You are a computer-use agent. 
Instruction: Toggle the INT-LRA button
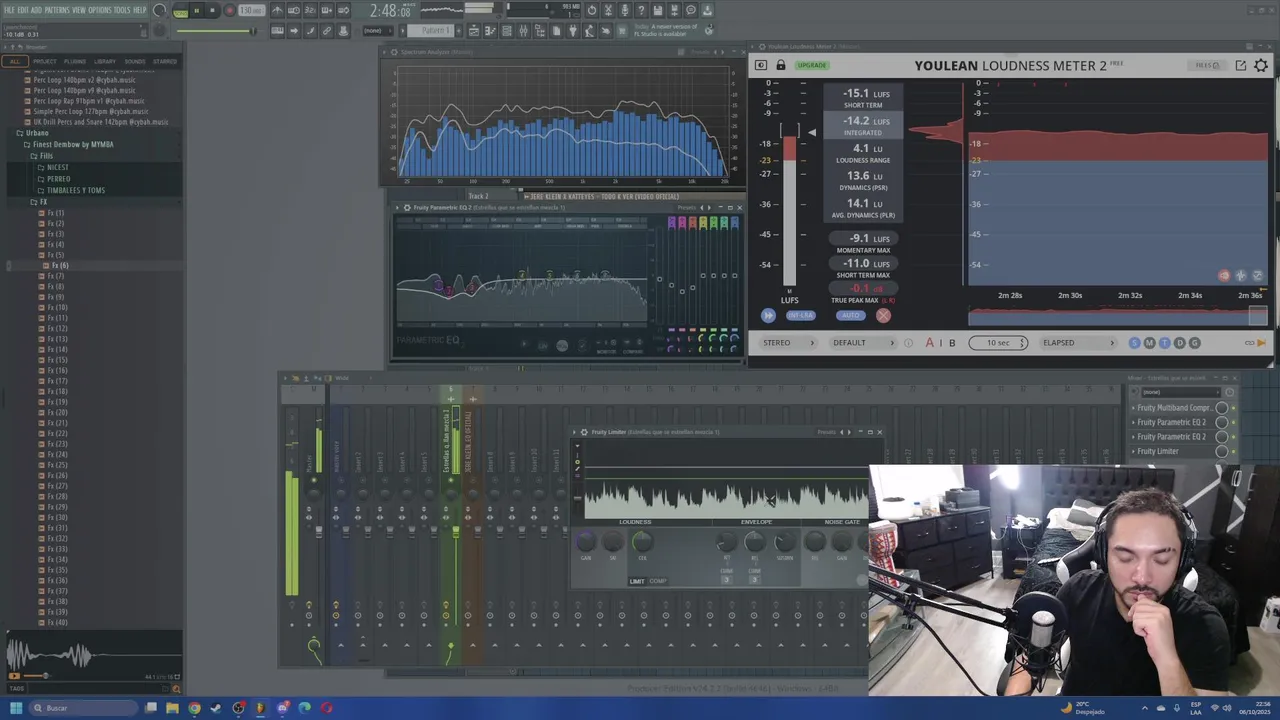click(800, 315)
